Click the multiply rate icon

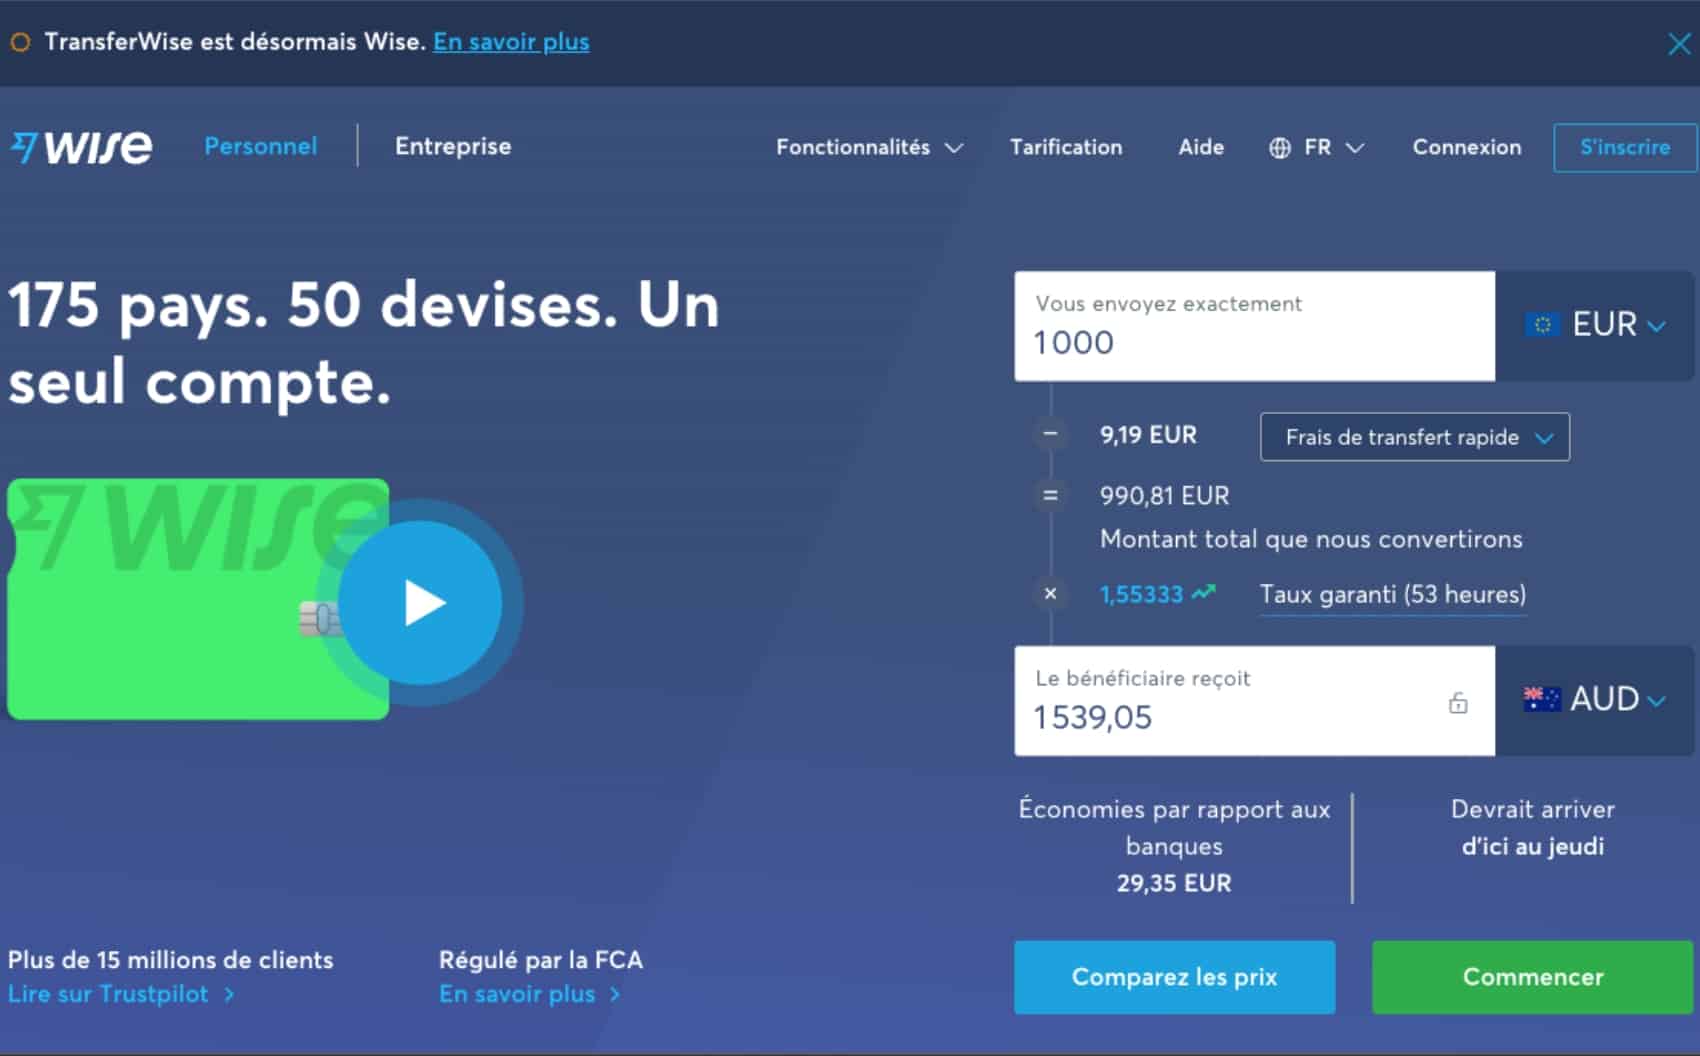tap(1050, 593)
